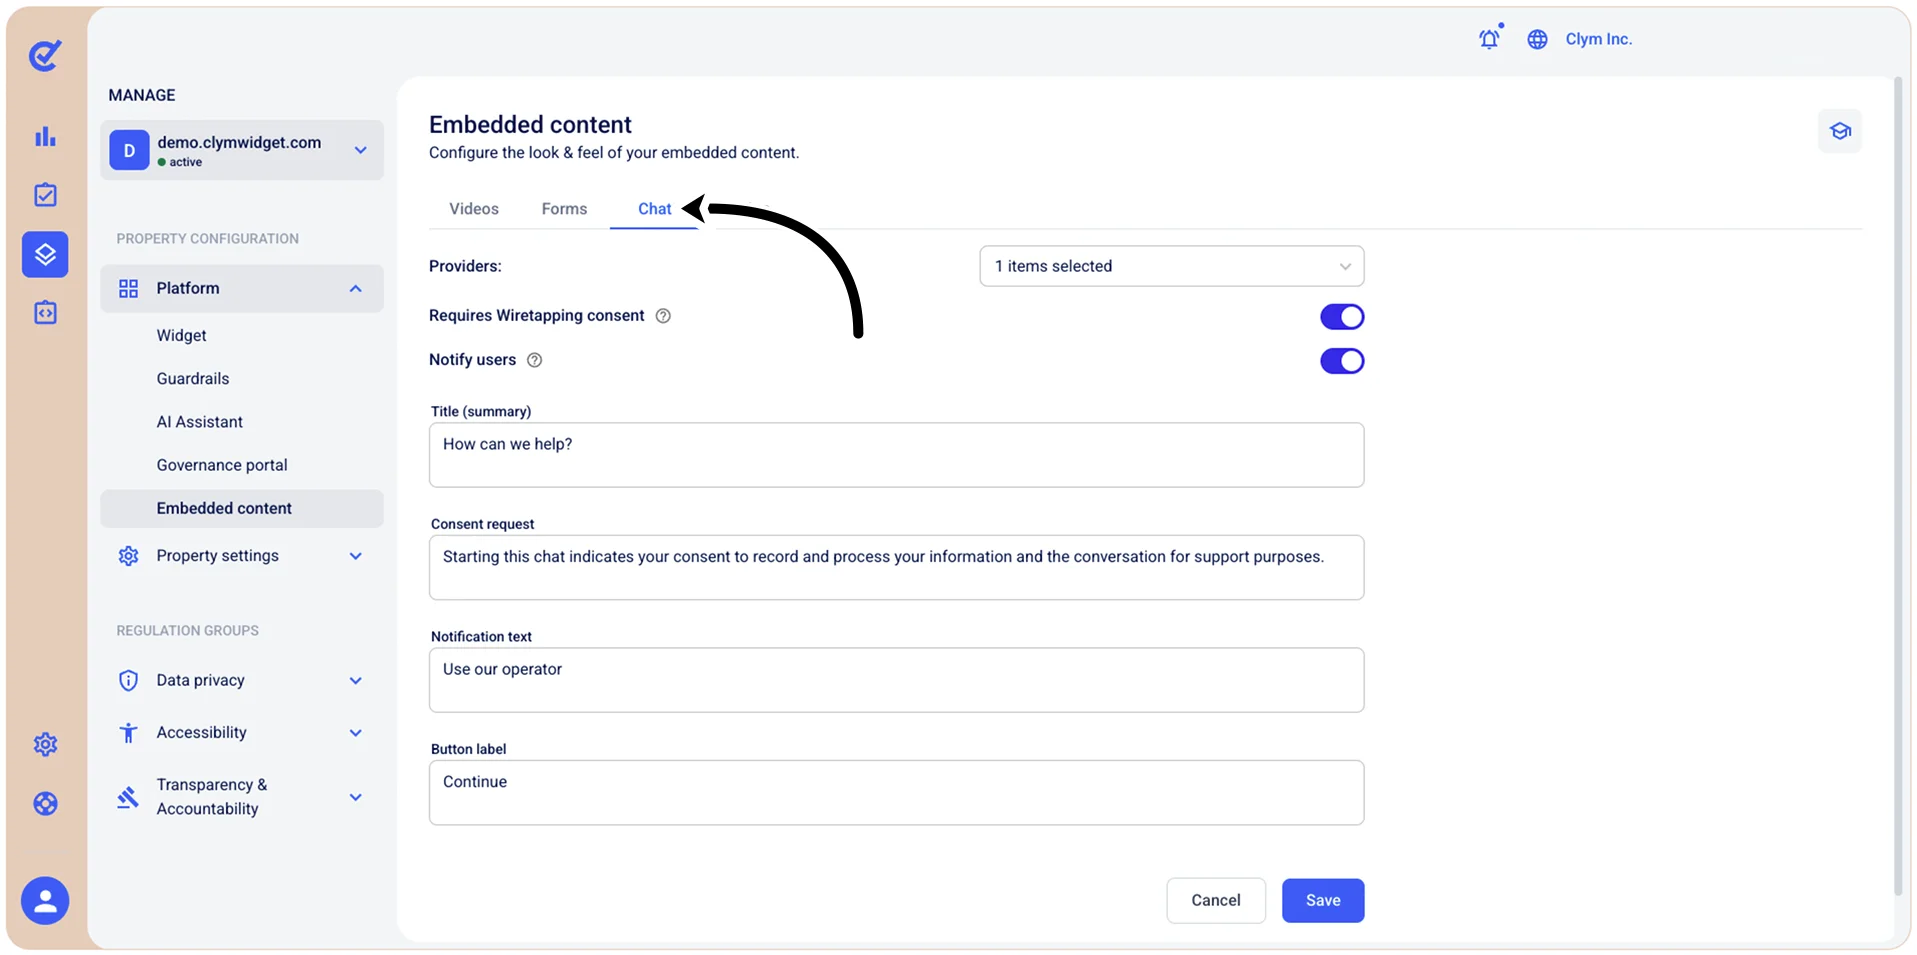Select the layers manage icon in sidebar
The width and height of the screenshot is (1917, 955).
click(45, 254)
